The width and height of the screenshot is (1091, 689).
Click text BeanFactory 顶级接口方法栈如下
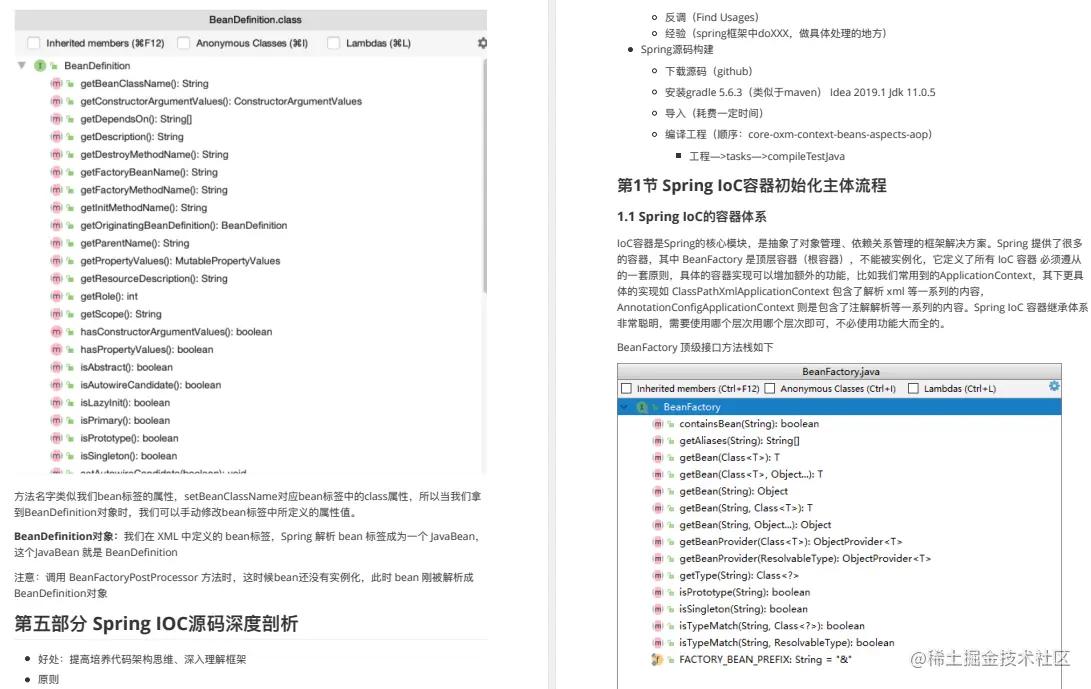695,347
